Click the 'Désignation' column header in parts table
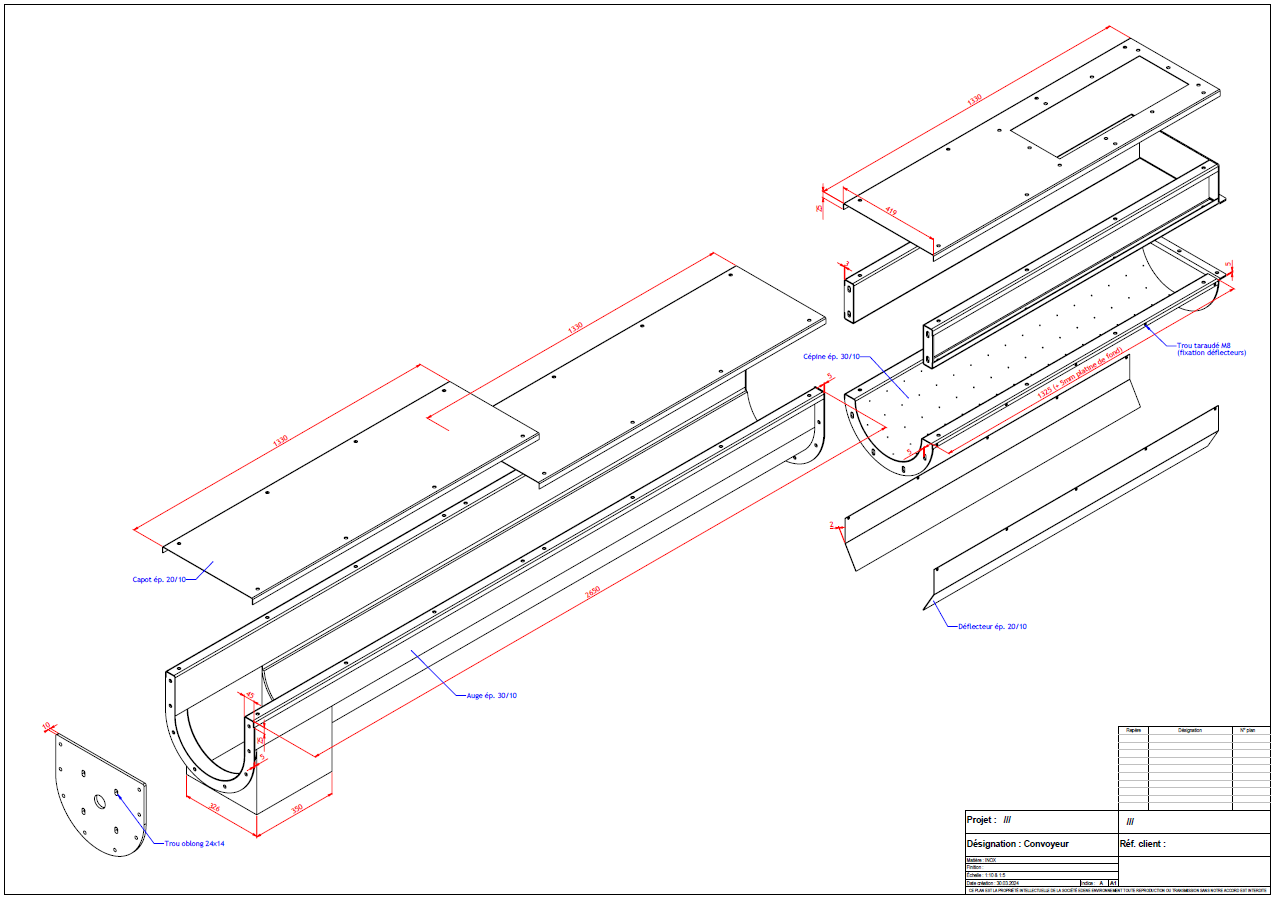1273x897 pixels. click(x=1190, y=731)
